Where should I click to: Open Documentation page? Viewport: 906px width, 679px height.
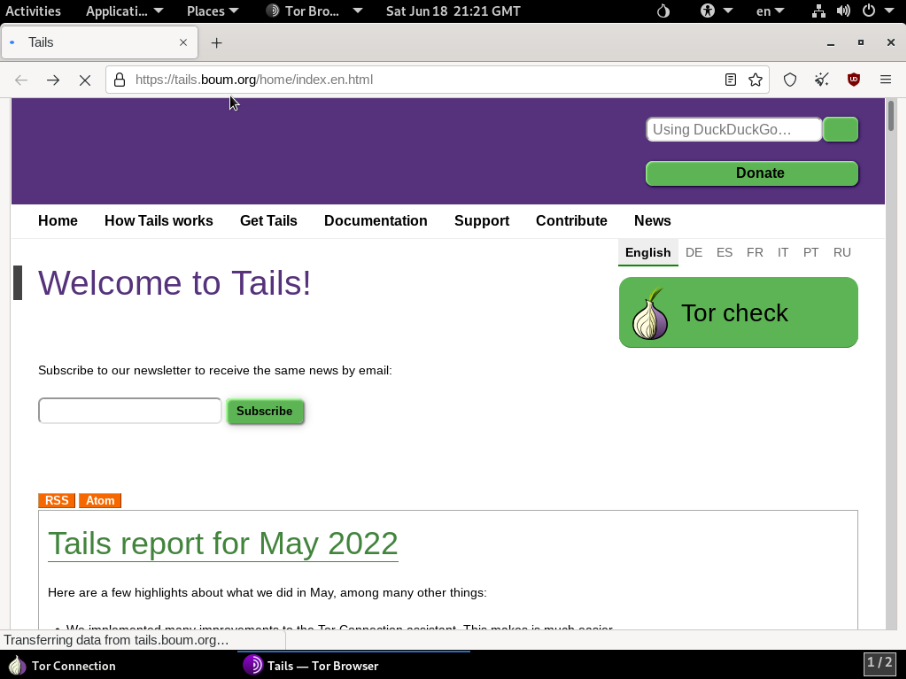pos(376,221)
